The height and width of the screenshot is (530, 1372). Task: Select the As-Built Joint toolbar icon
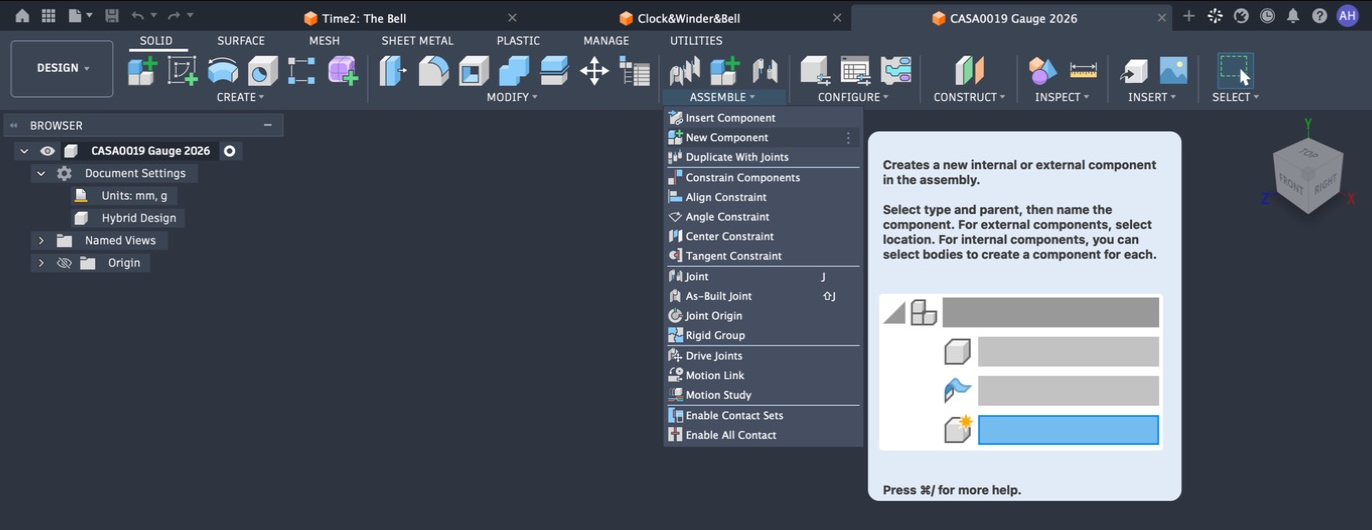point(764,71)
